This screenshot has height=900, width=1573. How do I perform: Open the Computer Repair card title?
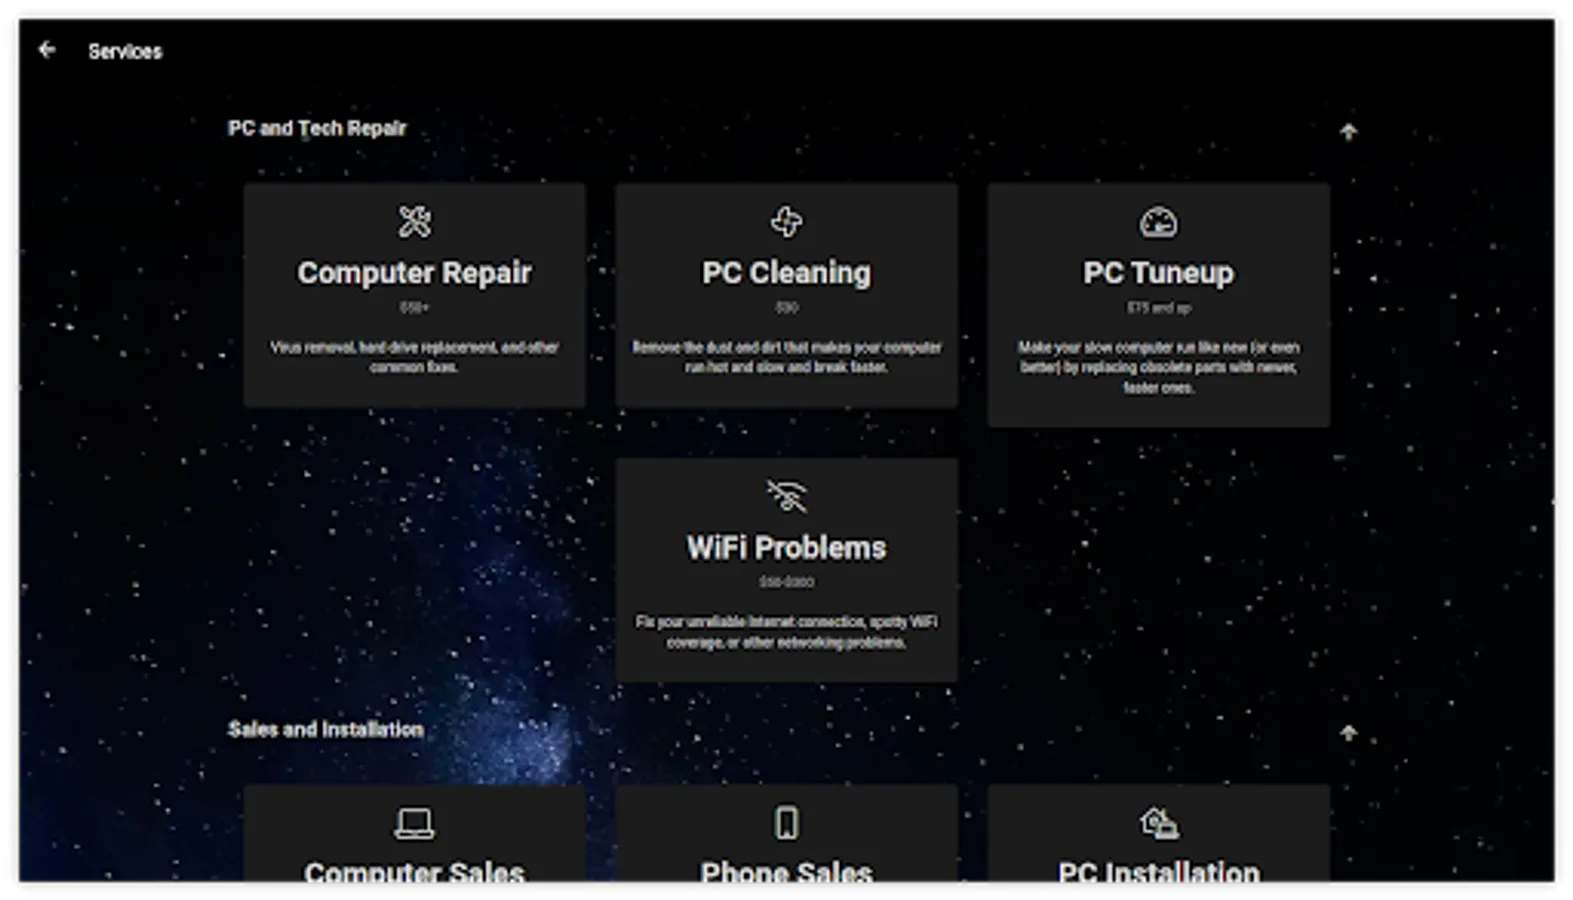coord(414,272)
